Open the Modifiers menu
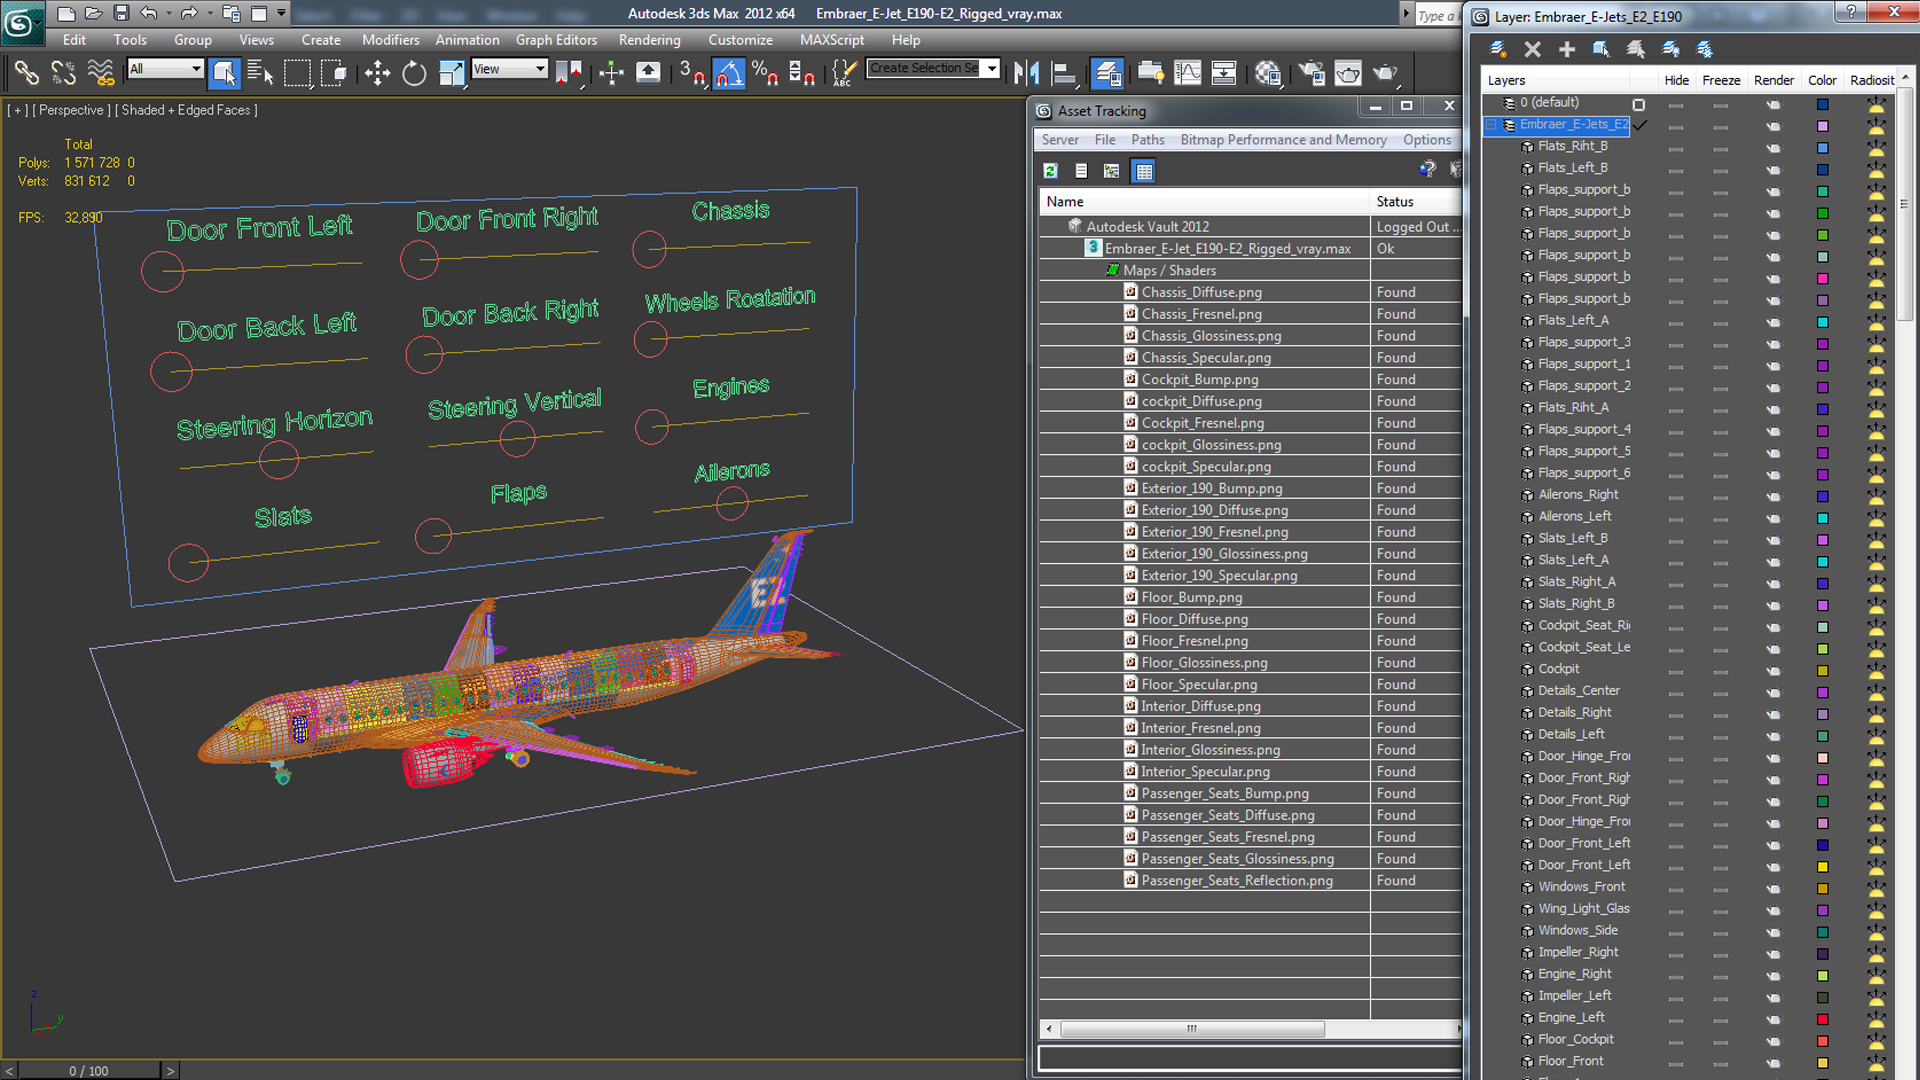Image resolution: width=1920 pixels, height=1080 pixels. click(390, 40)
